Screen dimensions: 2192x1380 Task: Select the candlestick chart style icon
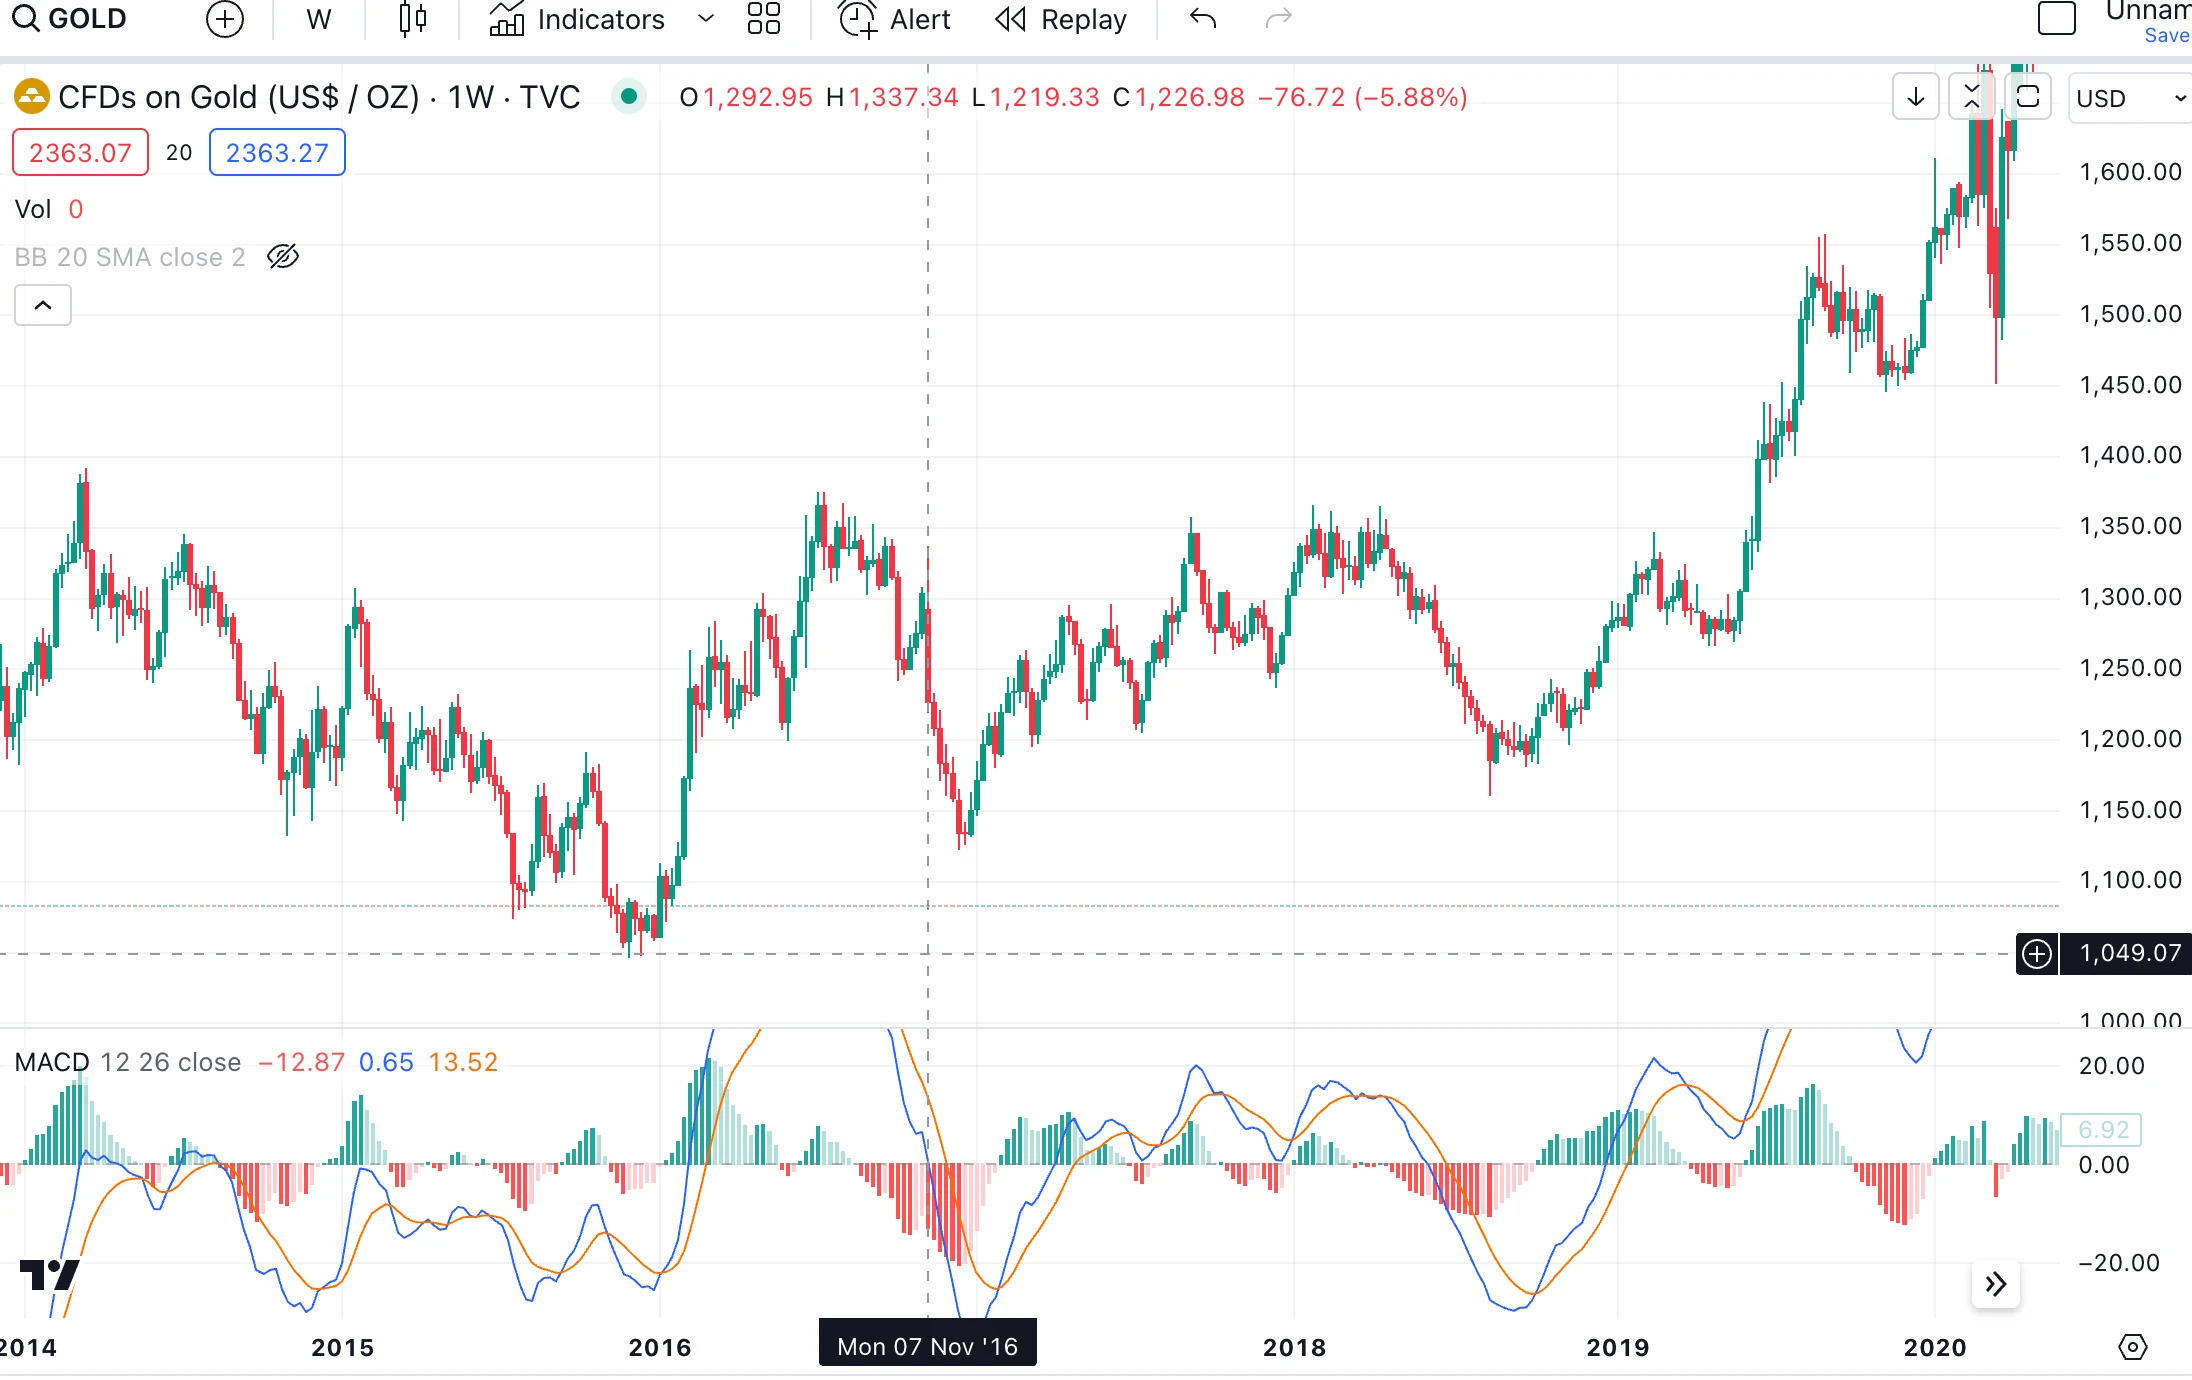pos(411,19)
